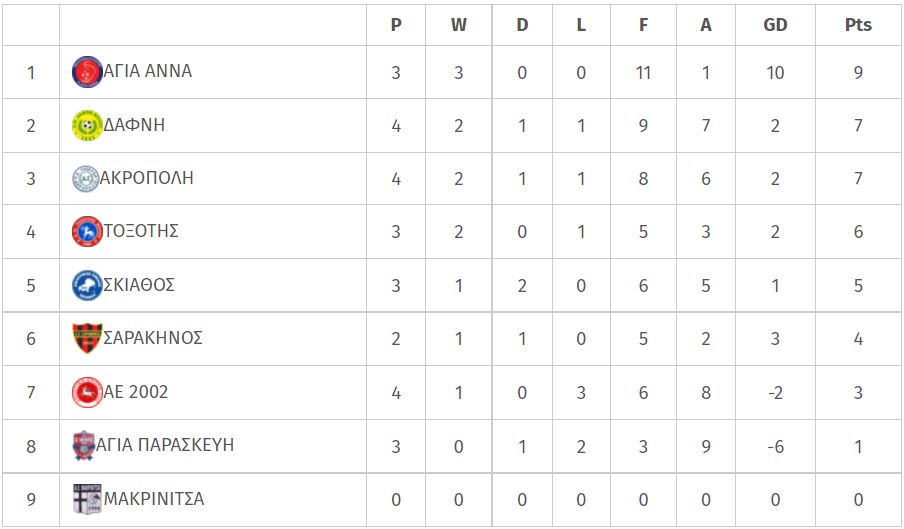
Task: Click the ΑΓΙΑ ΑΝΝΑ team crest
Action: 87,72
